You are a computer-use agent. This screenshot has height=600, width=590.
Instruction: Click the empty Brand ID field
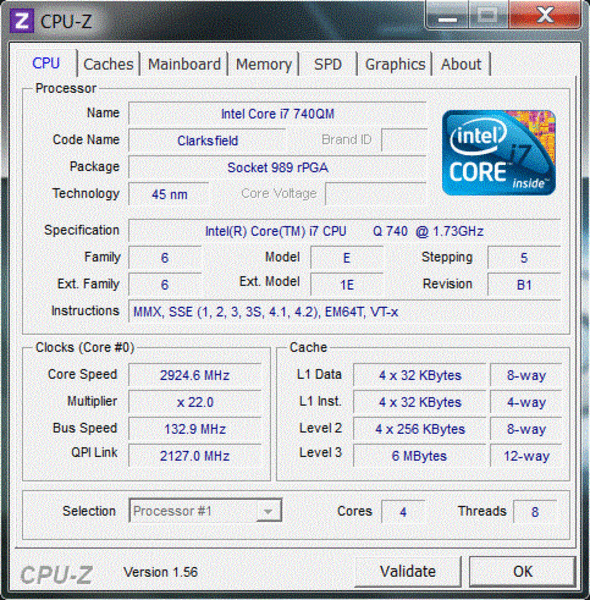click(x=404, y=140)
